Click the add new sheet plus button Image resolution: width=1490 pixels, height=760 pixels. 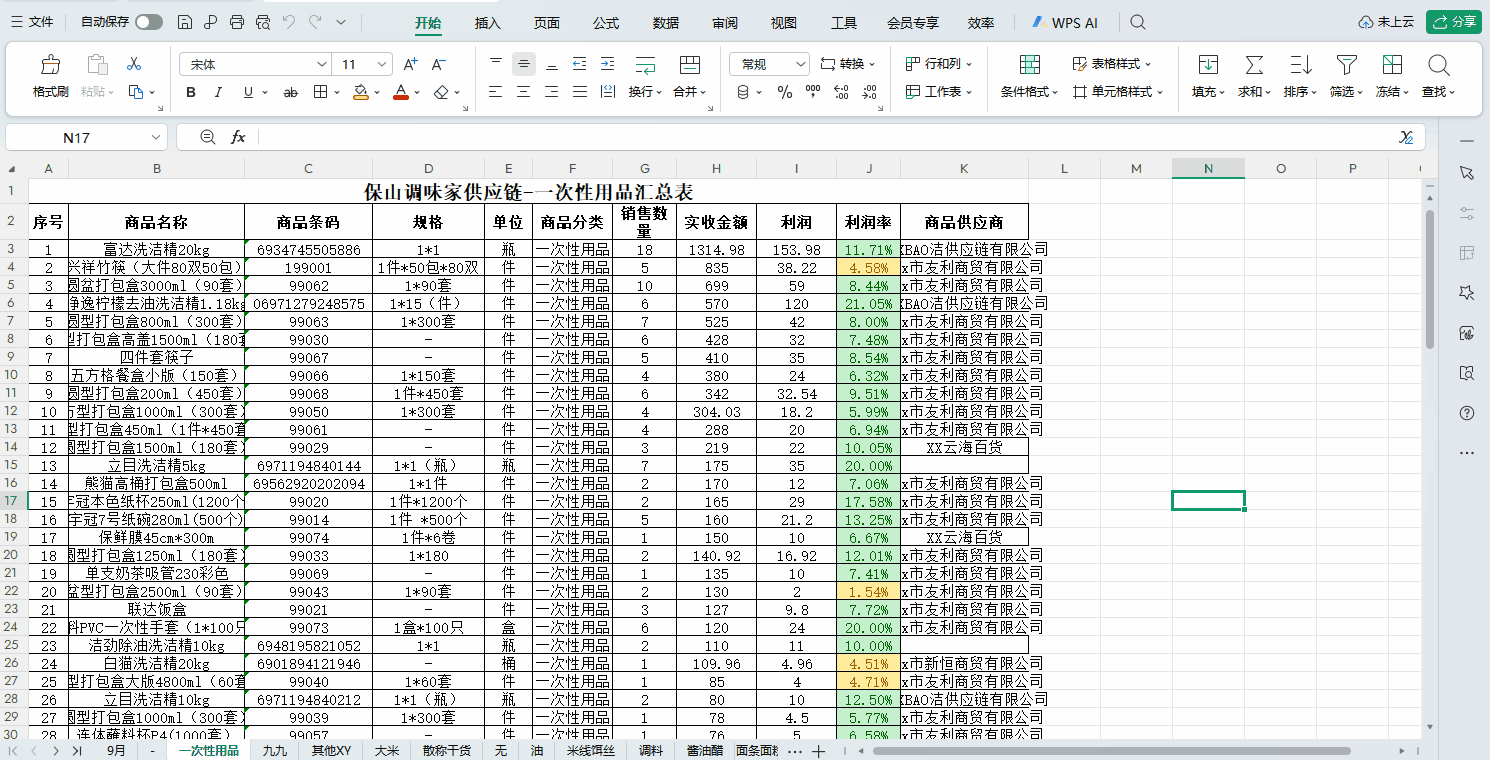click(x=818, y=750)
